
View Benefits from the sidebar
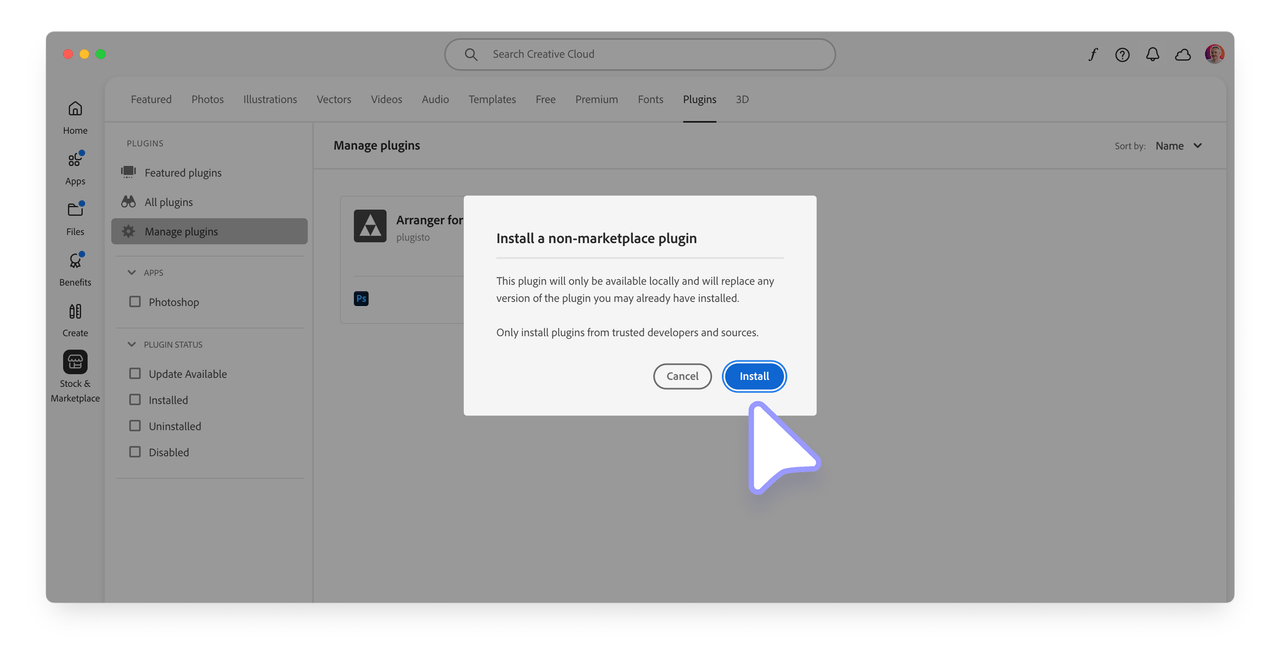[x=75, y=266]
